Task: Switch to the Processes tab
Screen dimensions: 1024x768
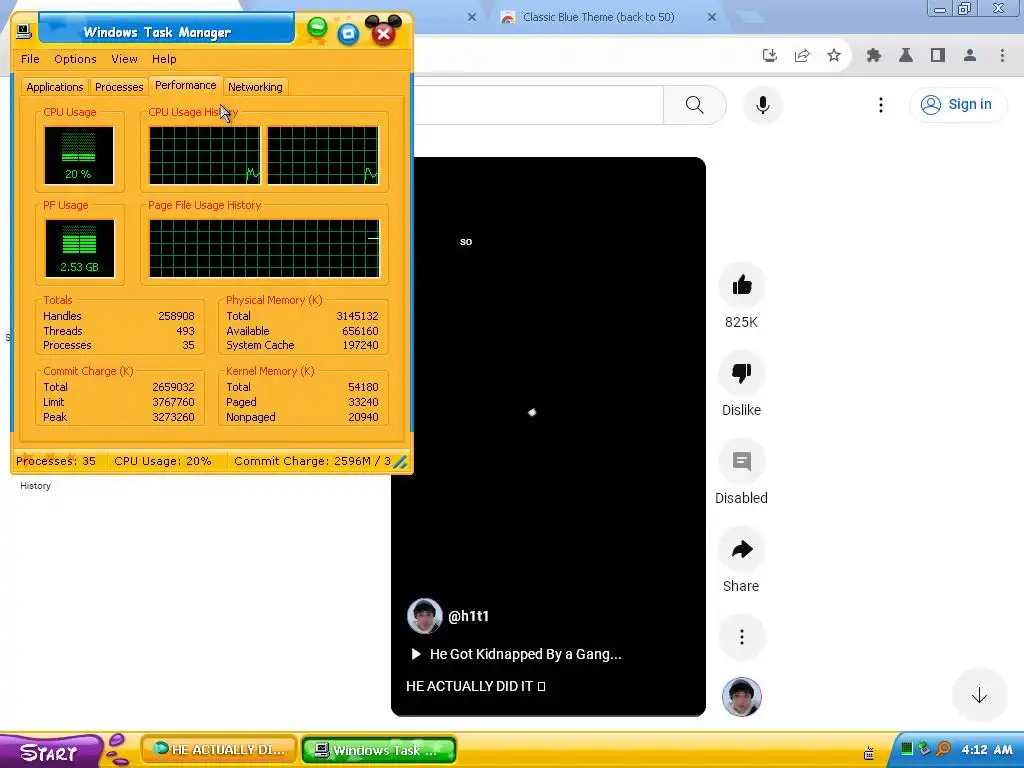Action: 119,87
